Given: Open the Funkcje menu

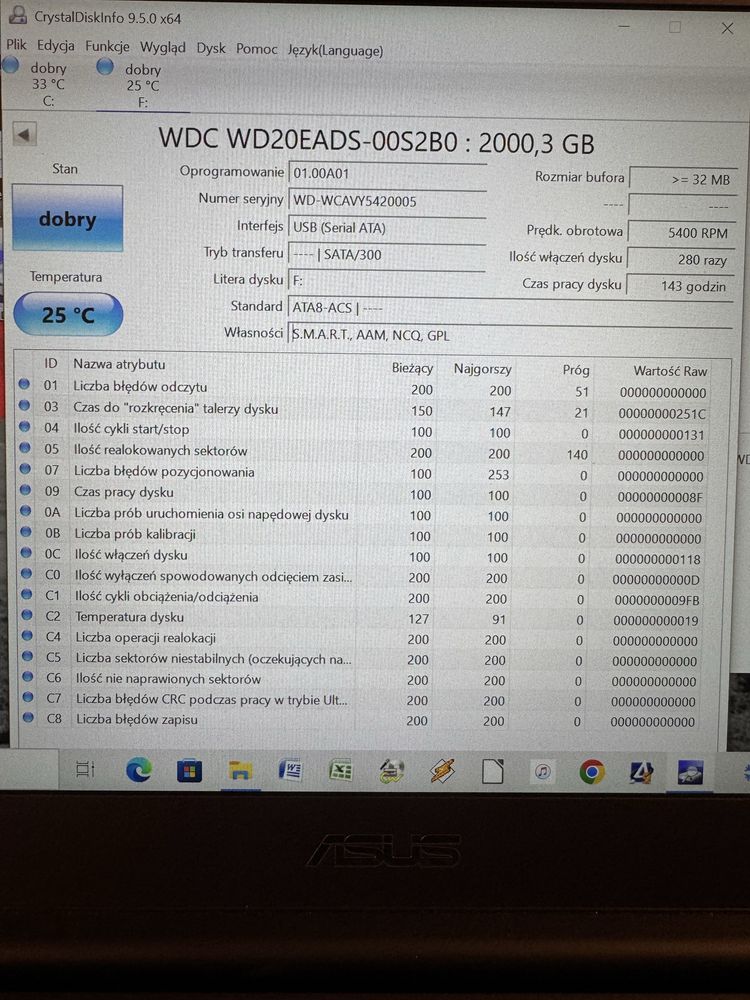Looking at the screenshot, I should coord(107,47).
